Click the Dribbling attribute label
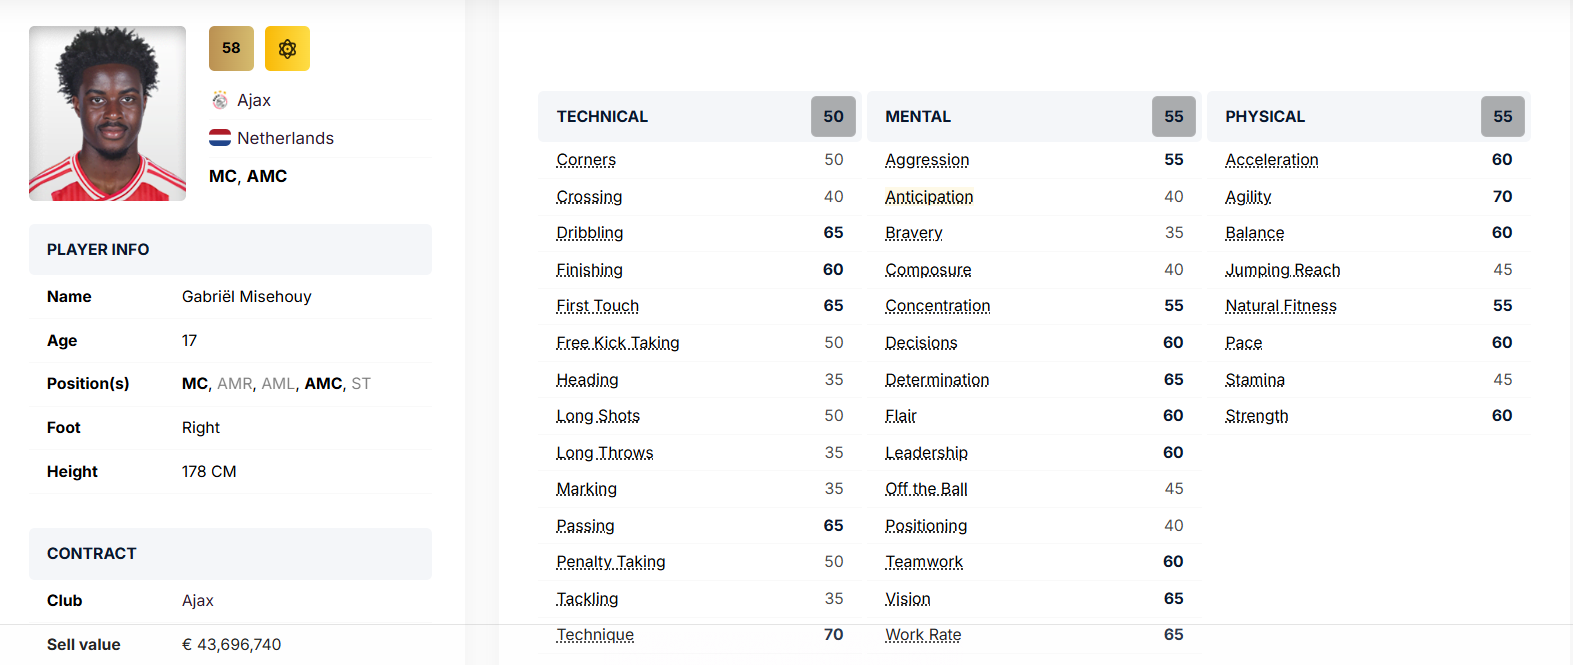Viewport: 1573px width, 665px height. (x=589, y=233)
